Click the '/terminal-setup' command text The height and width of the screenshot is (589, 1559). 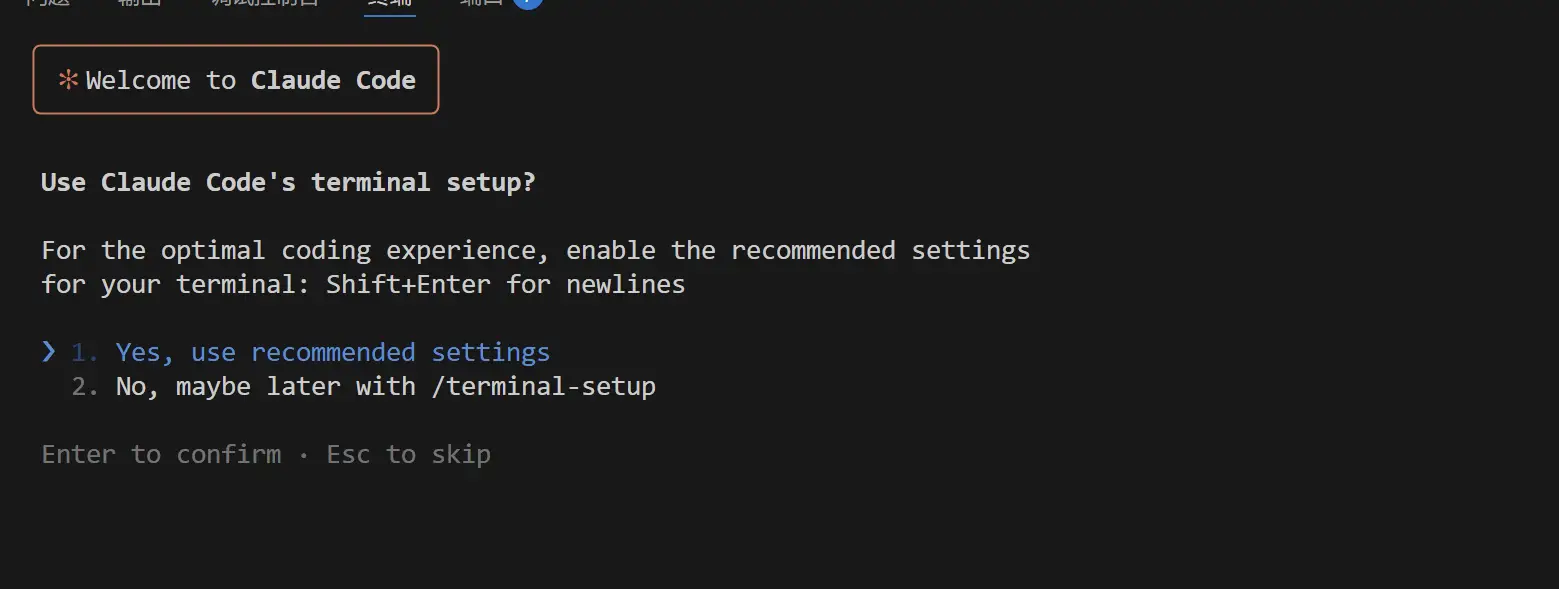(x=544, y=386)
